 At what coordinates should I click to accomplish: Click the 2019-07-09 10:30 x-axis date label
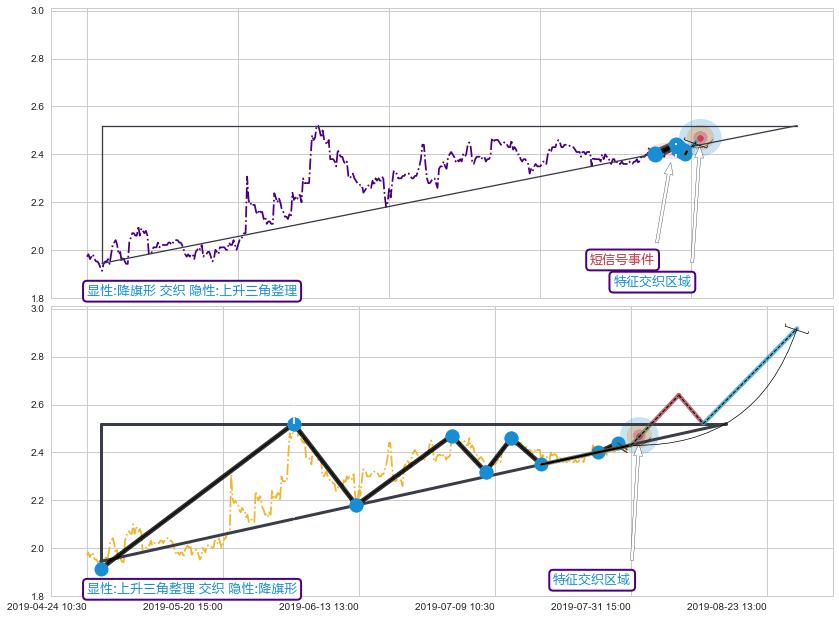[454, 606]
